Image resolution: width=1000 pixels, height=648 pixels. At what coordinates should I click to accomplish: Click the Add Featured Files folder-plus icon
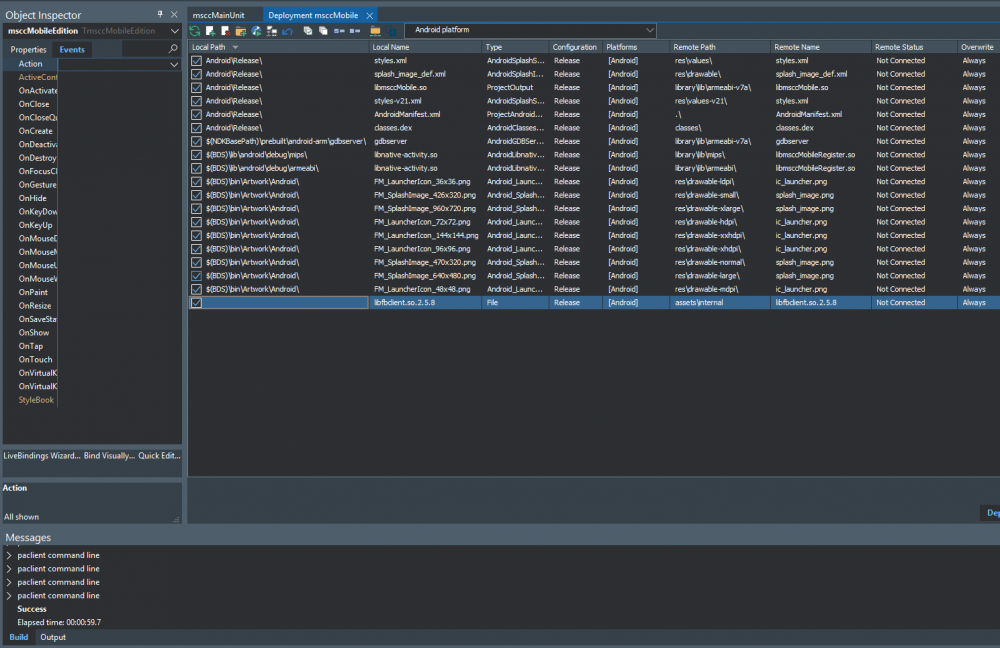coord(240,31)
